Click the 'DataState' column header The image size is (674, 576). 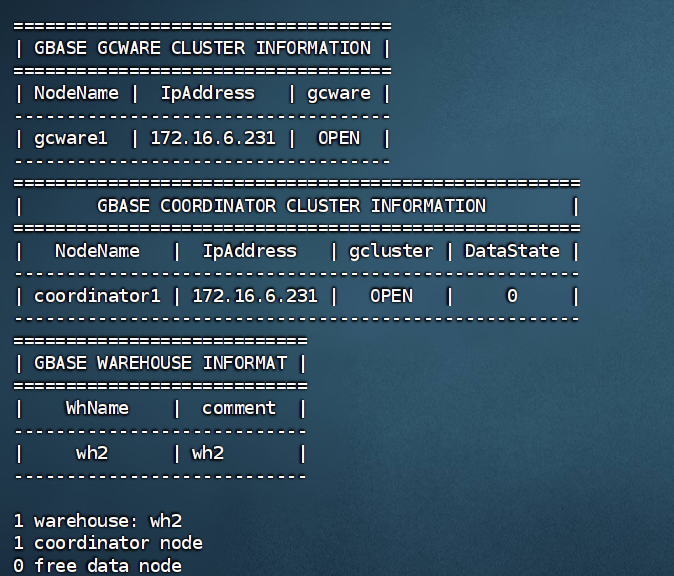click(x=512, y=251)
